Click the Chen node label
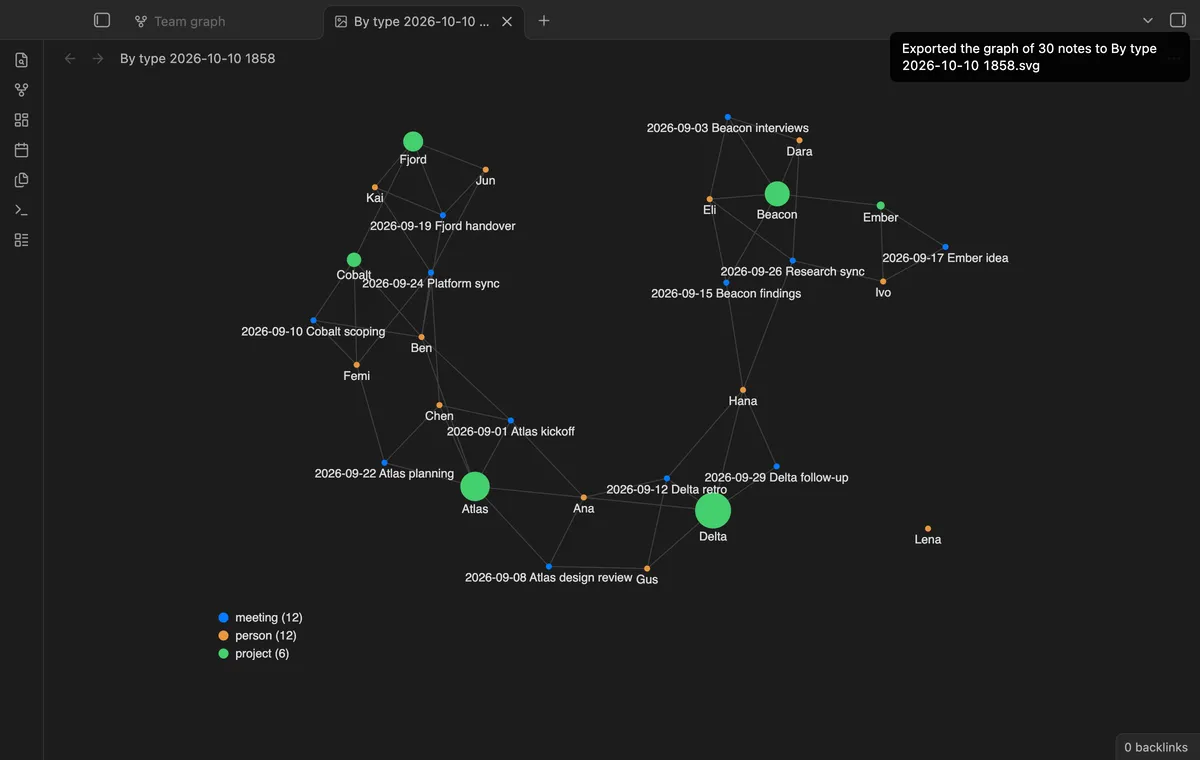 (x=439, y=416)
